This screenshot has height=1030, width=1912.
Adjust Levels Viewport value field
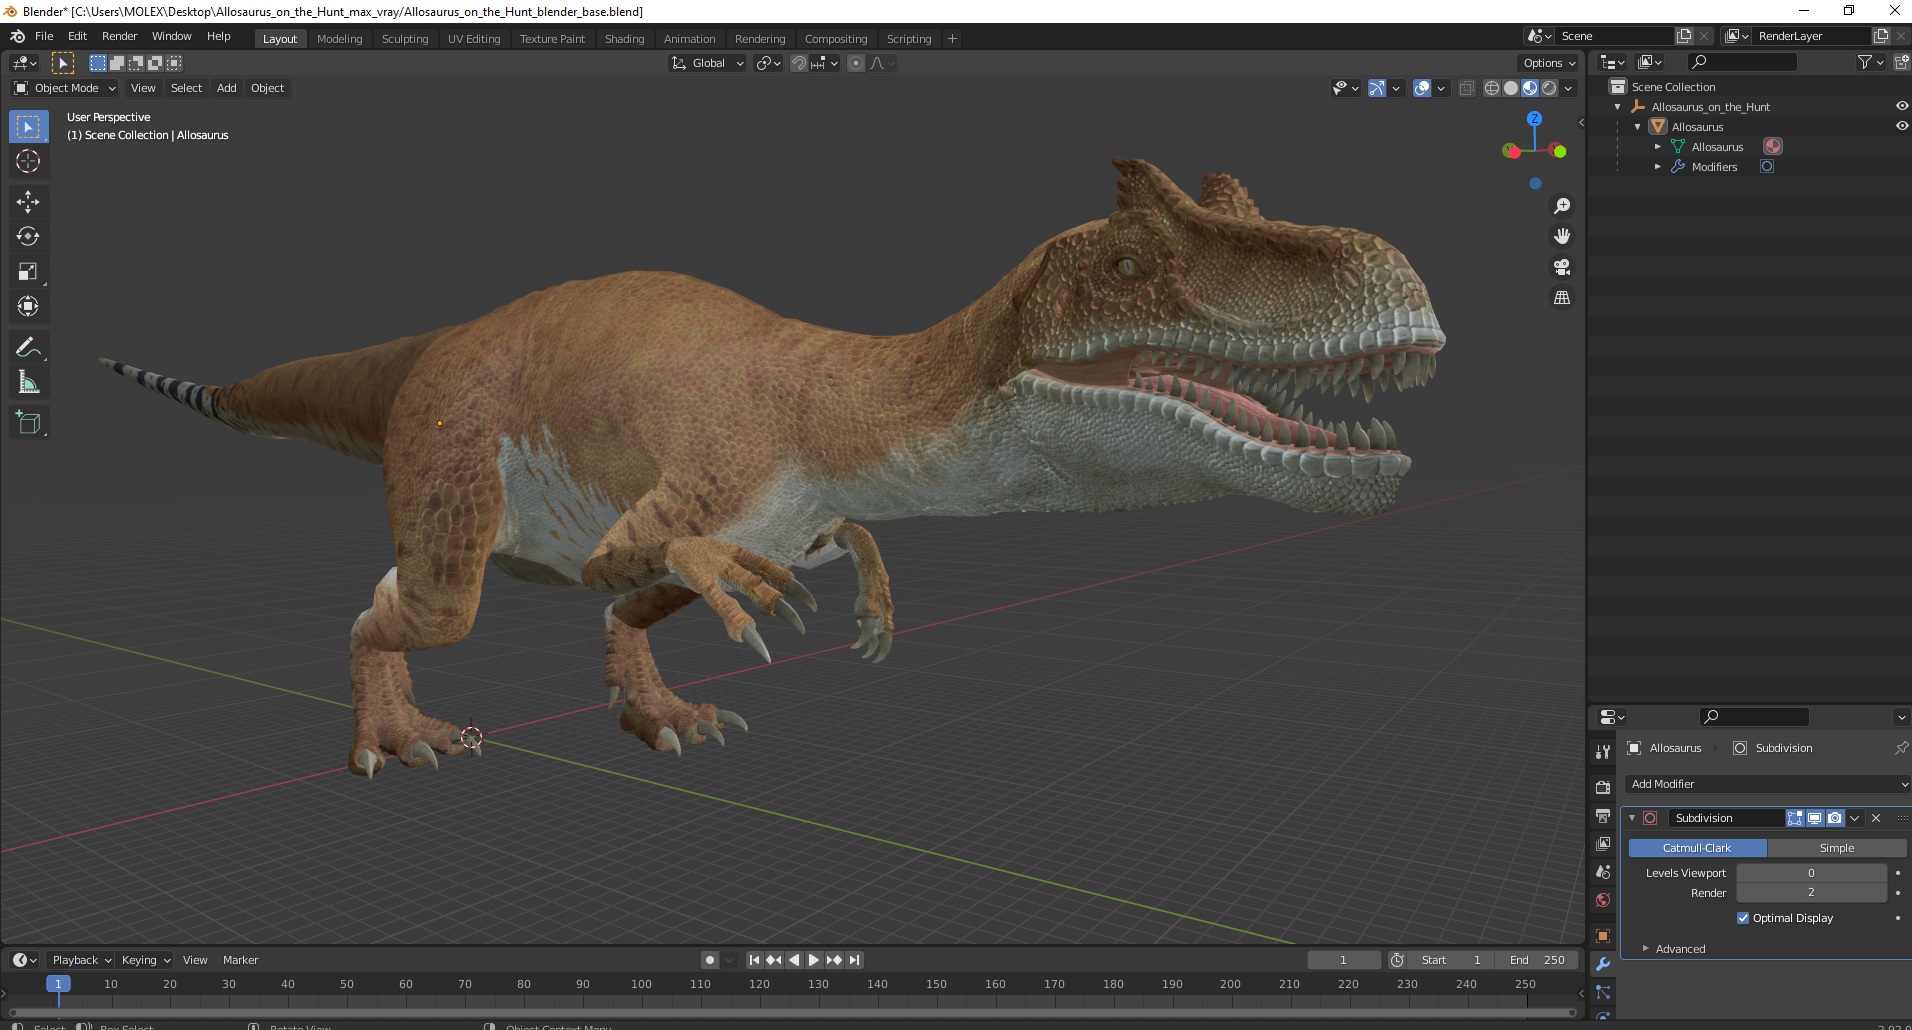pyautogui.click(x=1811, y=873)
